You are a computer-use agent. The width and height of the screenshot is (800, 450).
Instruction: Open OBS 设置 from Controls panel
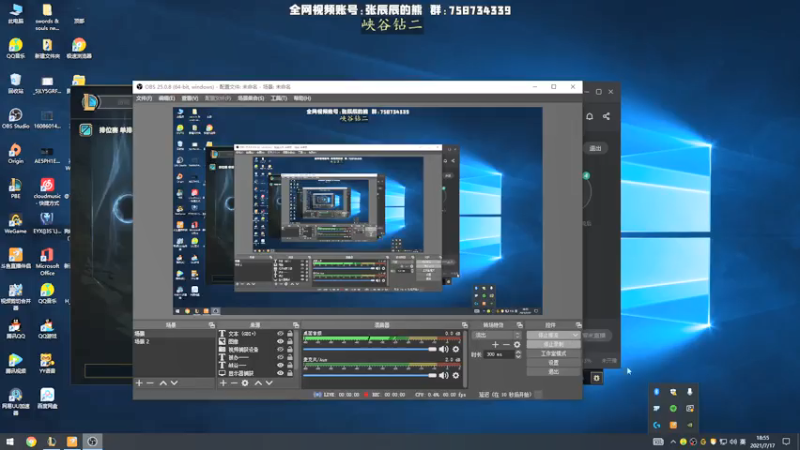(554, 363)
